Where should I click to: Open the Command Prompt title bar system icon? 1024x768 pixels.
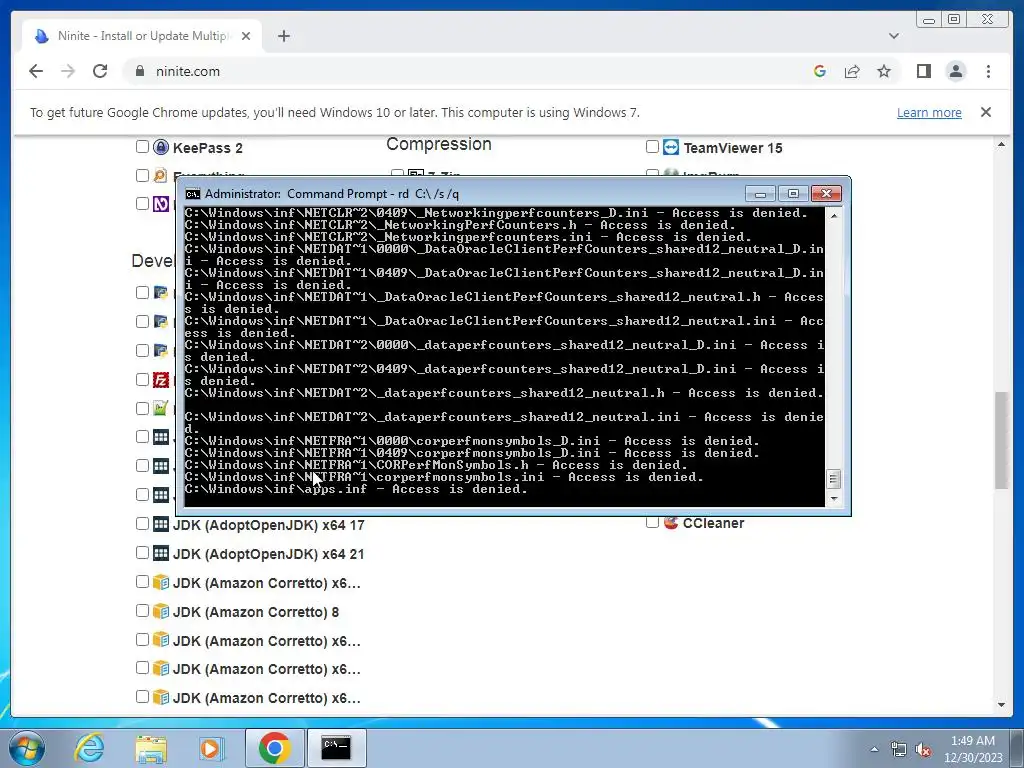[193, 194]
